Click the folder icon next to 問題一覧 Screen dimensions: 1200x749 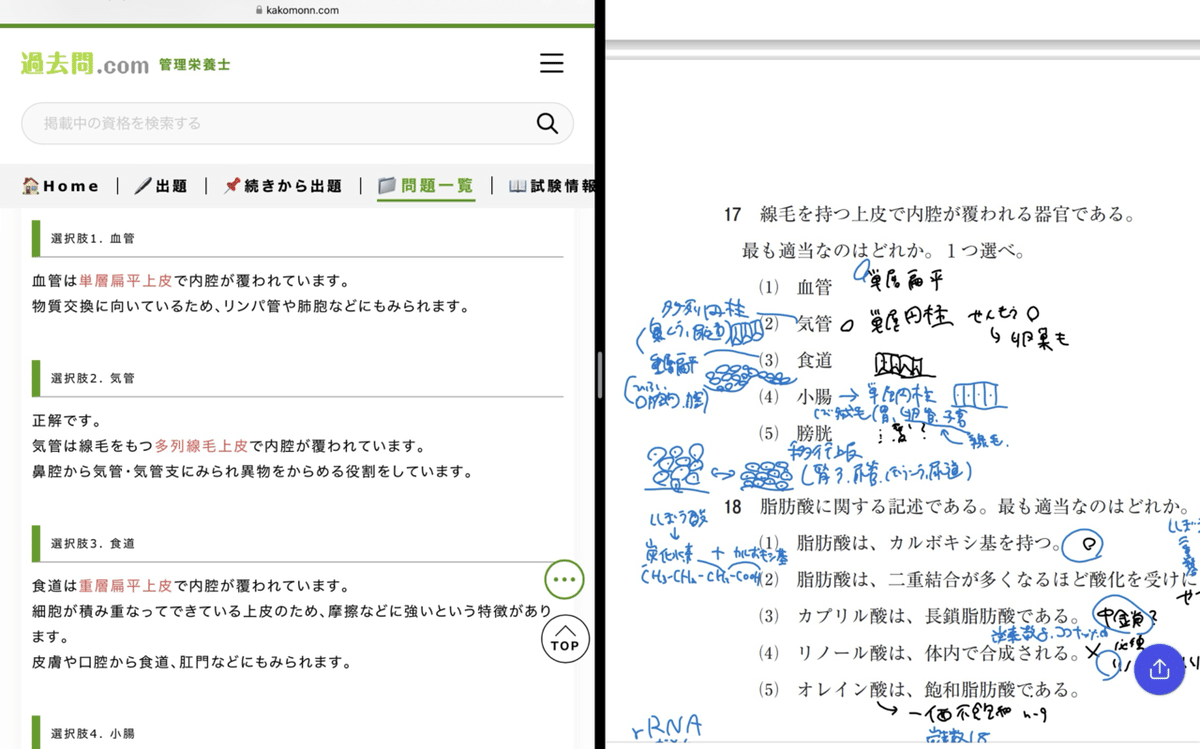click(x=390, y=184)
